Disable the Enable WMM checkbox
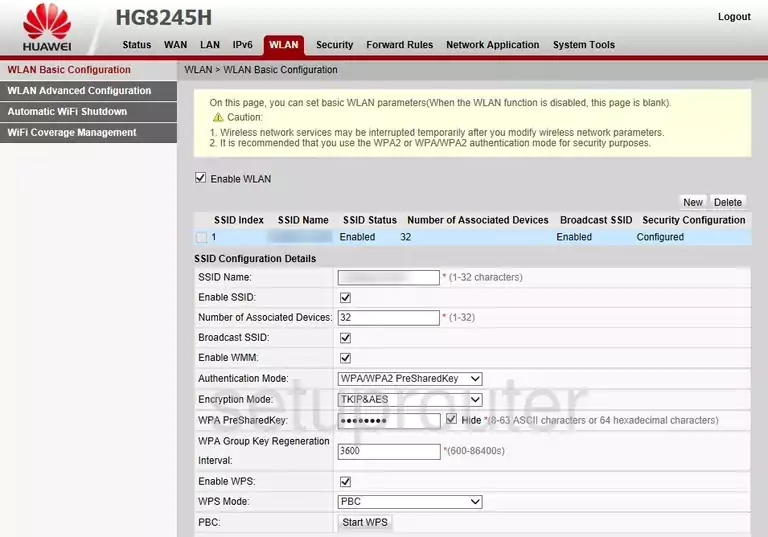Image resolution: width=768 pixels, height=537 pixels. [x=345, y=358]
